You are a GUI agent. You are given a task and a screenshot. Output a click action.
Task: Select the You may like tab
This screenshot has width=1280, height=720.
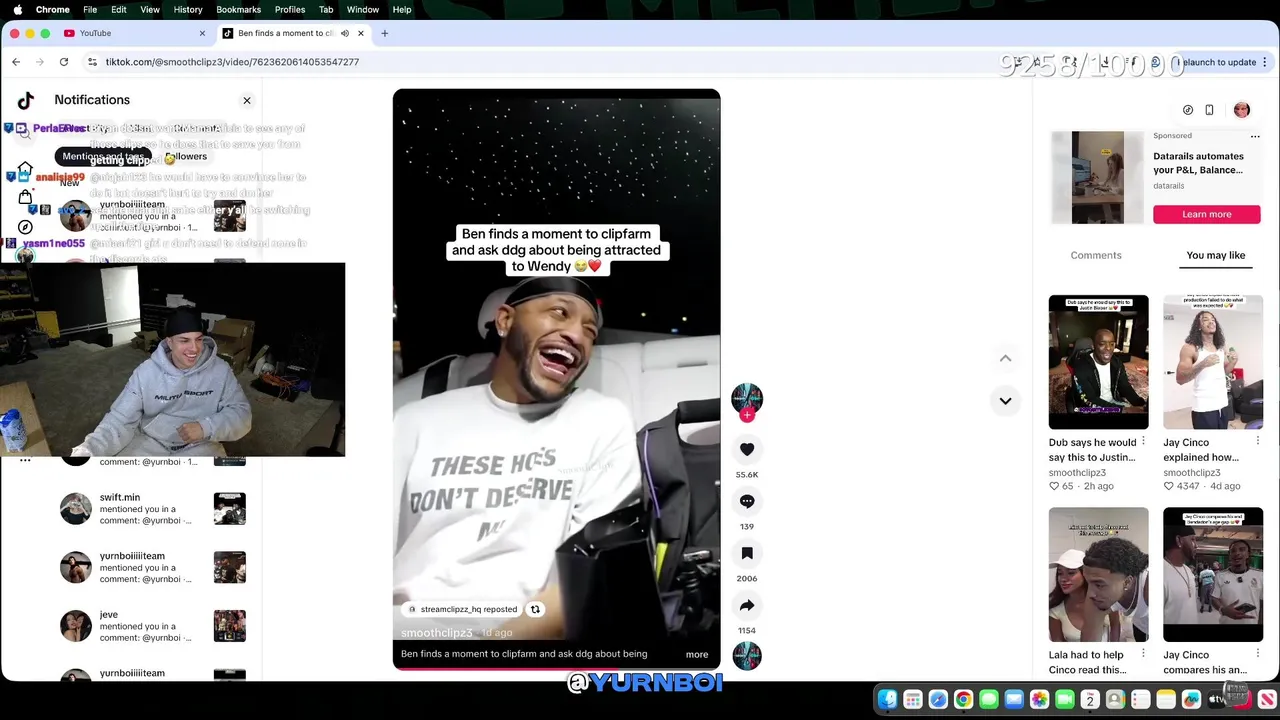[1216, 255]
